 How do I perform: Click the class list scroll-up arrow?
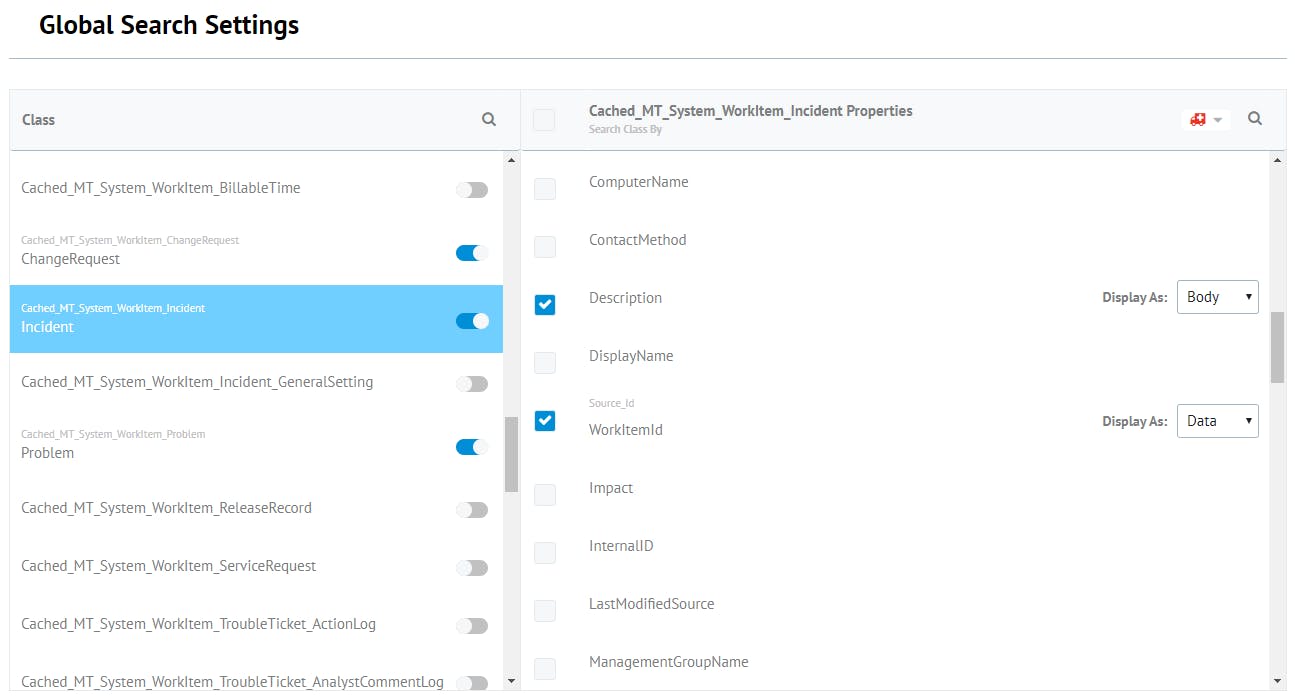click(512, 160)
